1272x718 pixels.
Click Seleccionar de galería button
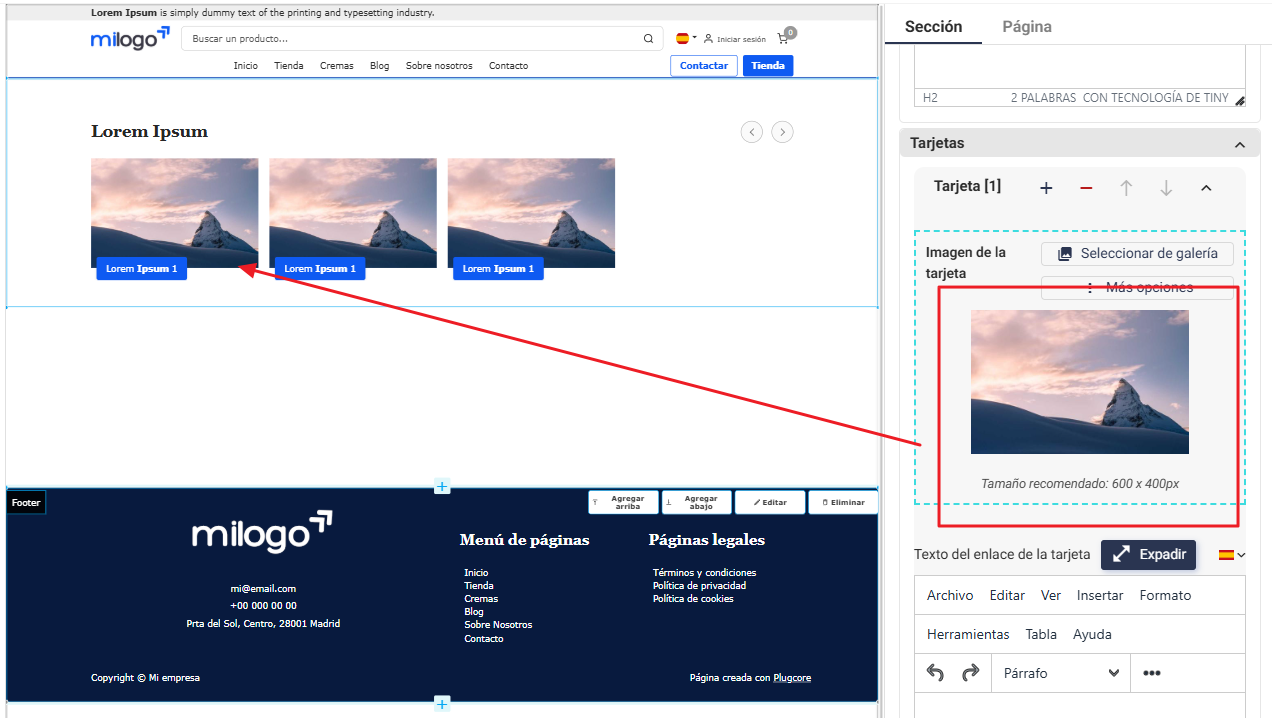[x=1137, y=254]
